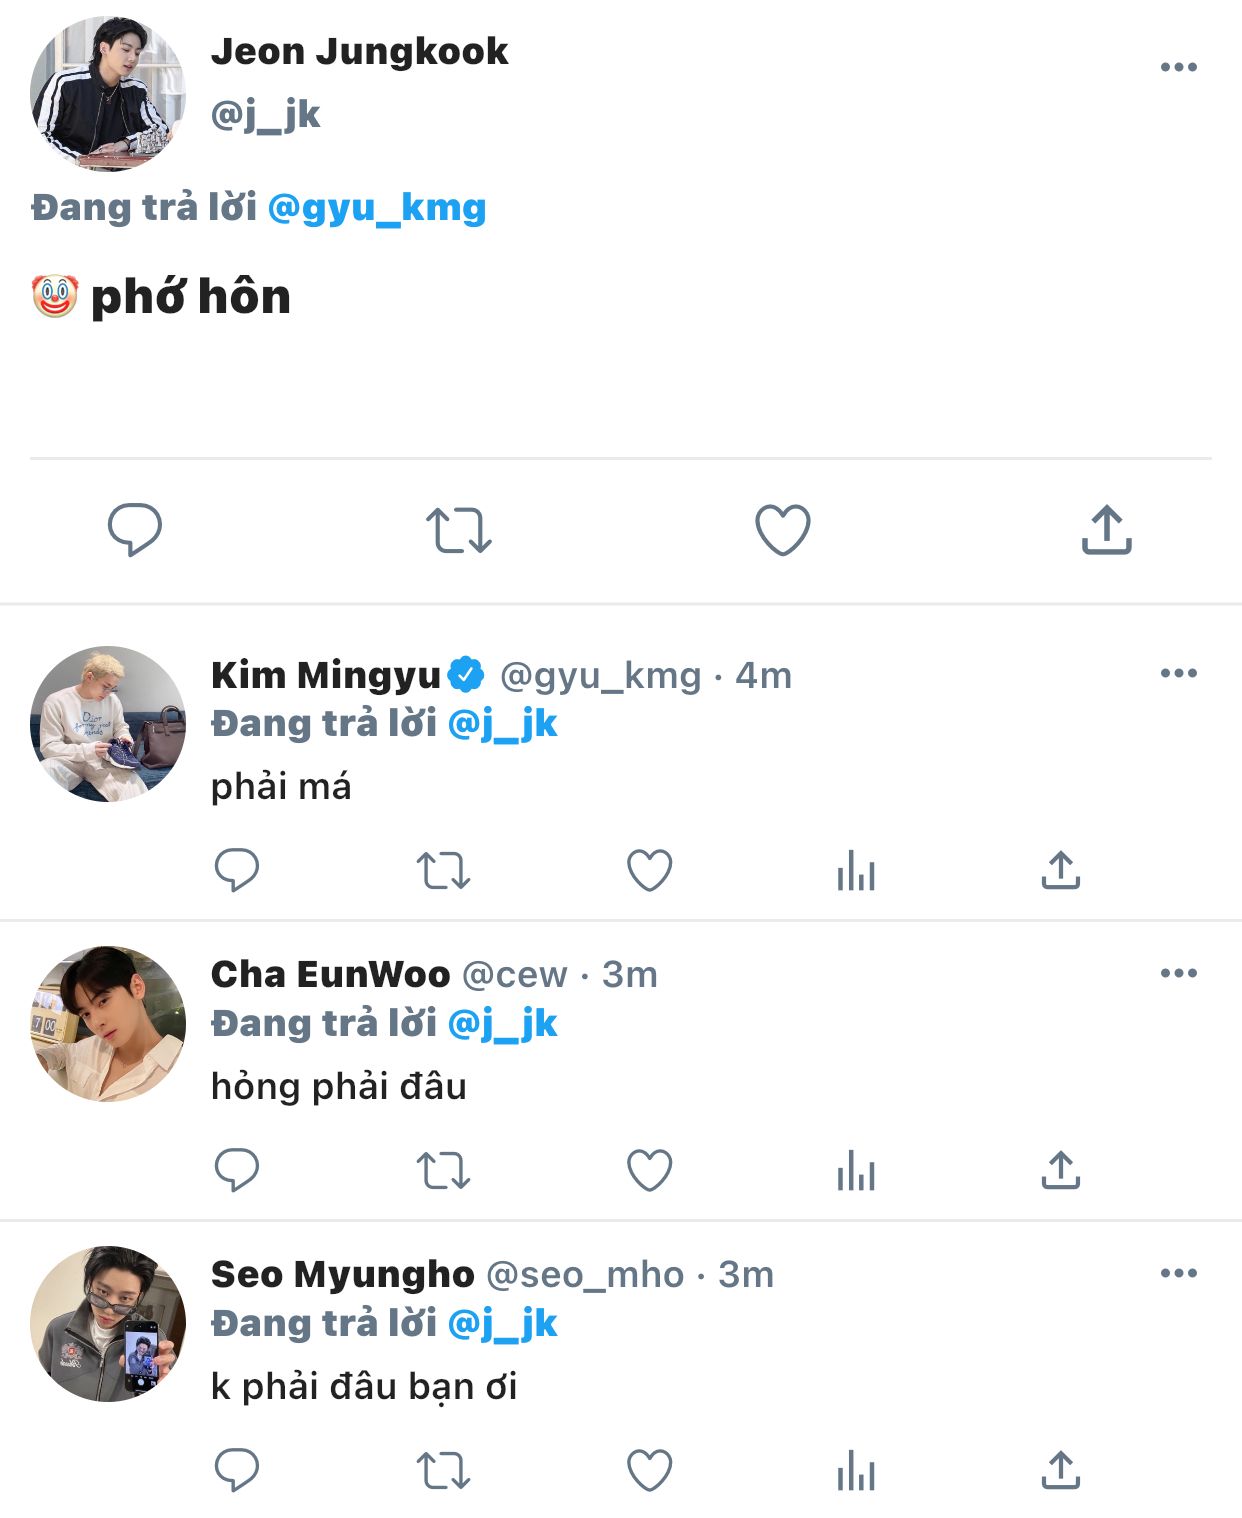The width and height of the screenshot is (1242, 1518).
Task: View analytics for Seo Myungho's reply
Action: [x=856, y=1471]
